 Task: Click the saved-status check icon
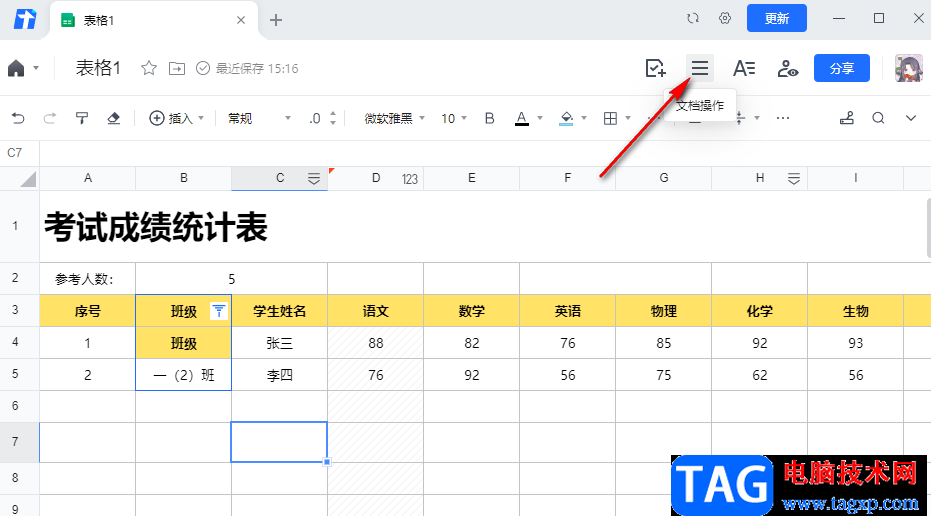pyautogui.click(x=202, y=68)
